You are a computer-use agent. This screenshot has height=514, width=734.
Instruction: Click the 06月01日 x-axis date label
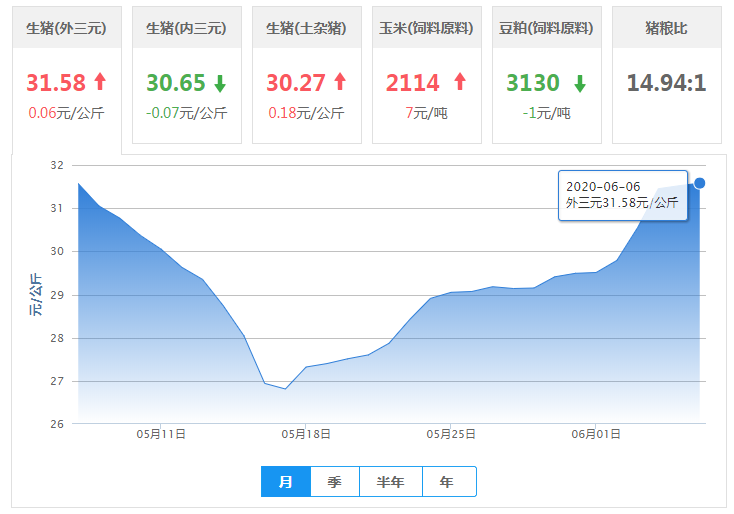coord(596,434)
